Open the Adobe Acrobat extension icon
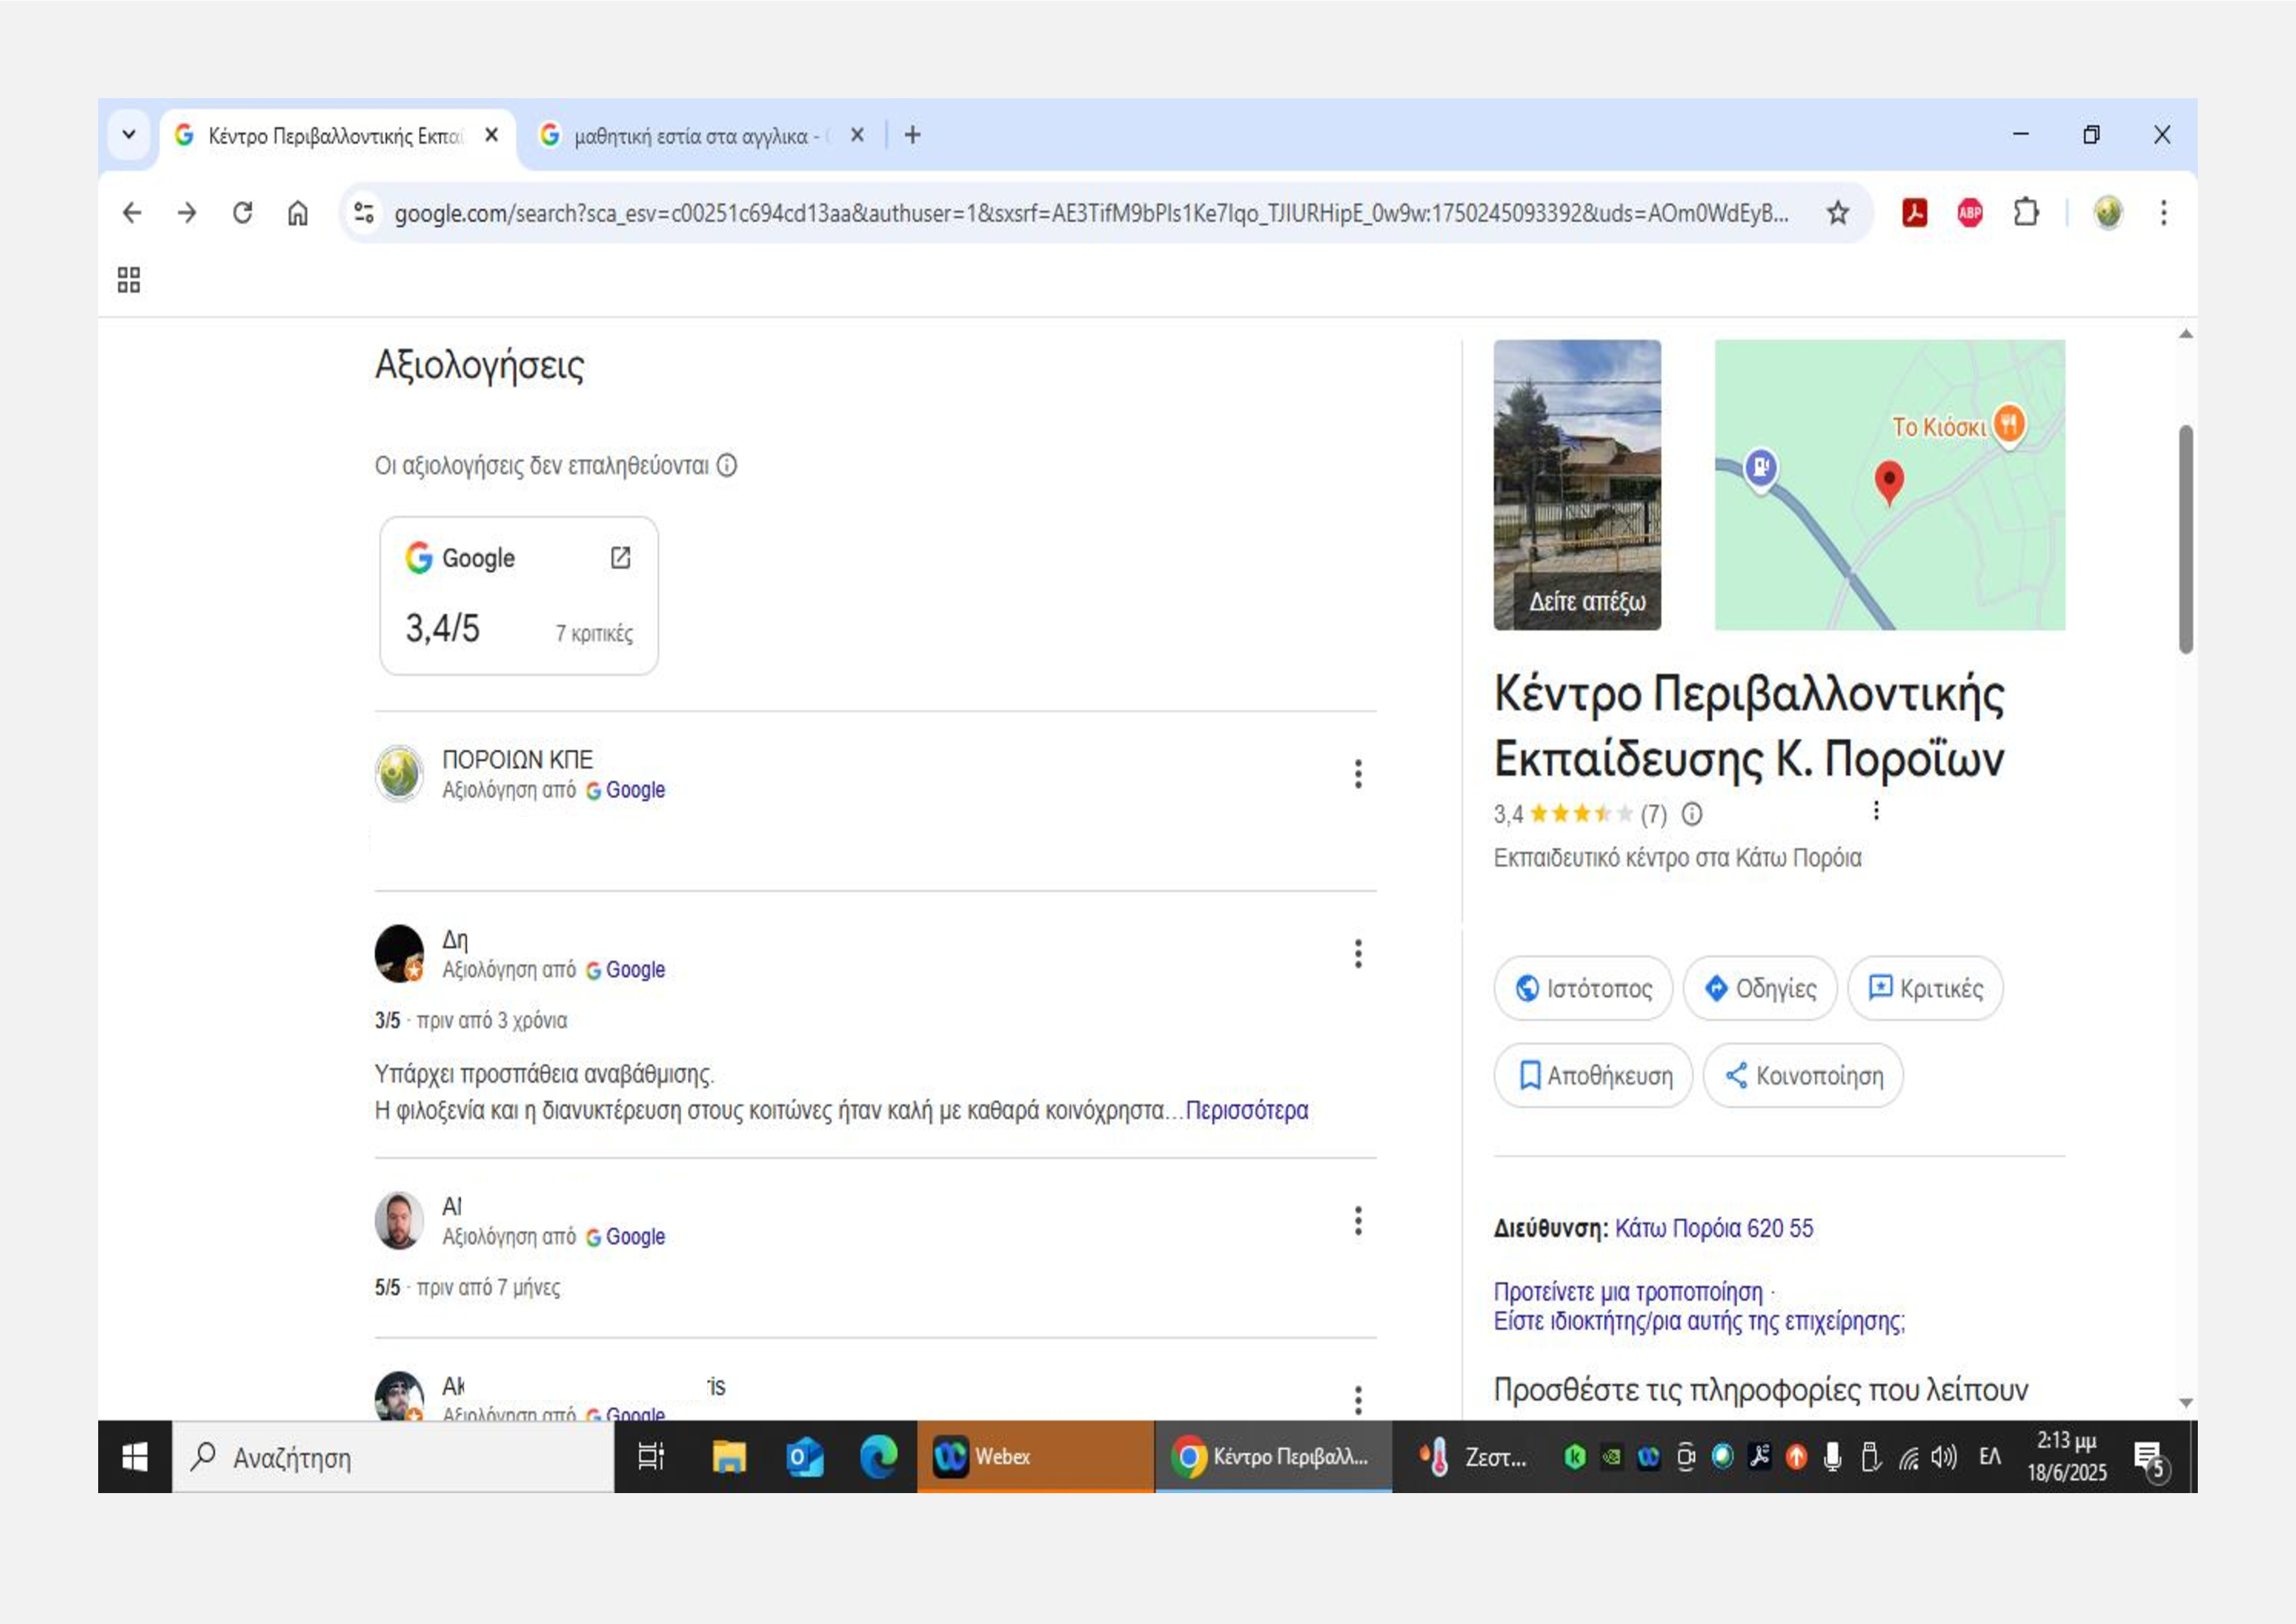Viewport: 2296px width, 1624px height. [1914, 213]
